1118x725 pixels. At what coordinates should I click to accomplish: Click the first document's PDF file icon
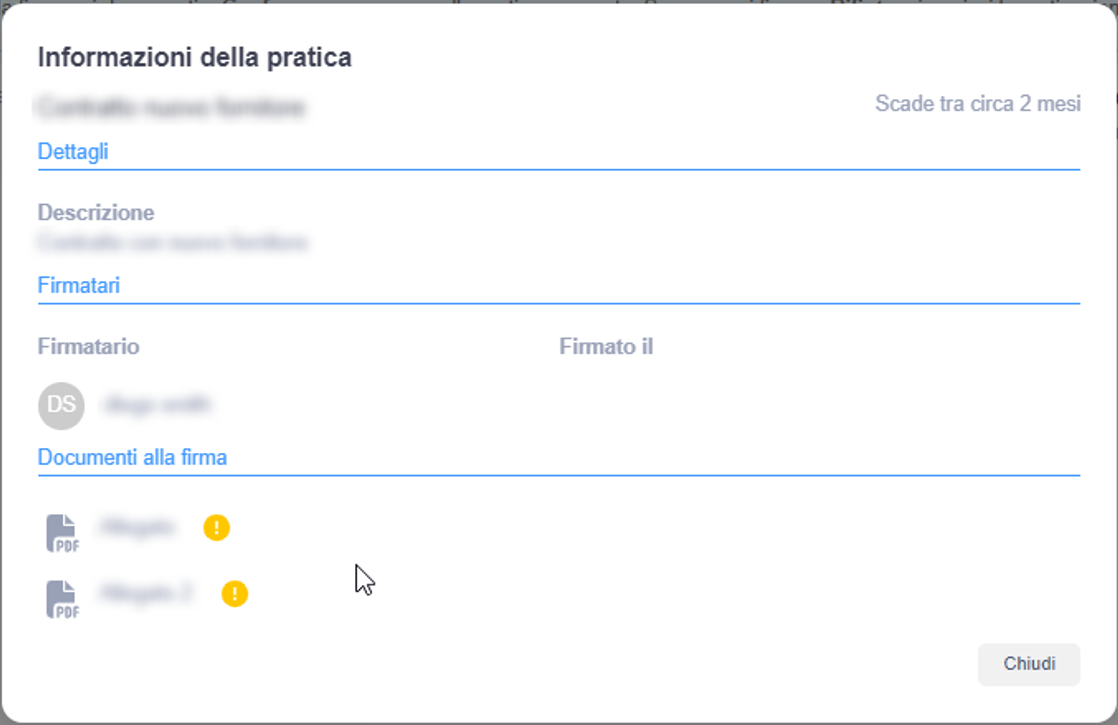pyautogui.click(x=62, y=533)
